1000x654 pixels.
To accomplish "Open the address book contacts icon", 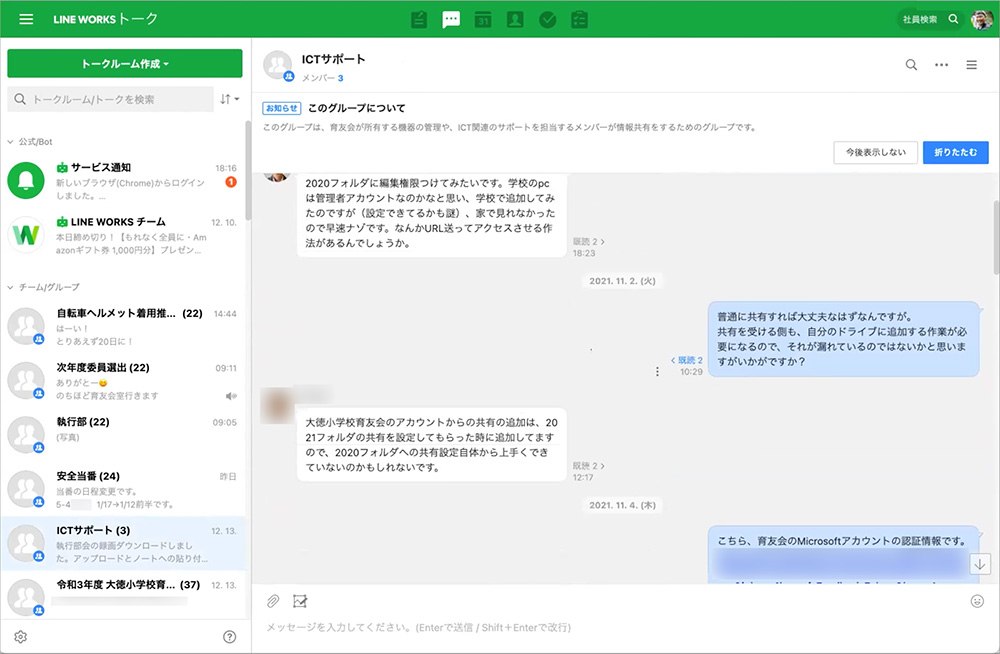I will point(515,19).
